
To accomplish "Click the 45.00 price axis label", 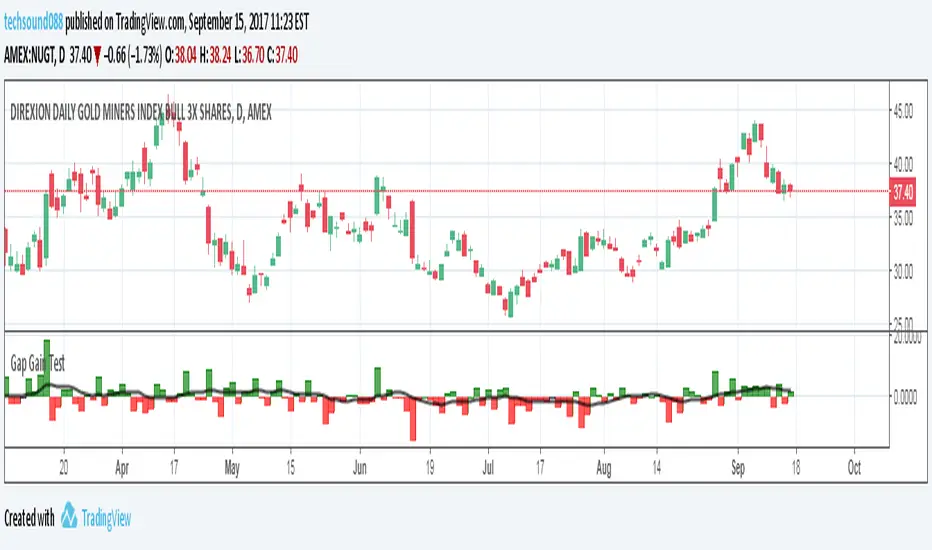I will click(903, 111).
